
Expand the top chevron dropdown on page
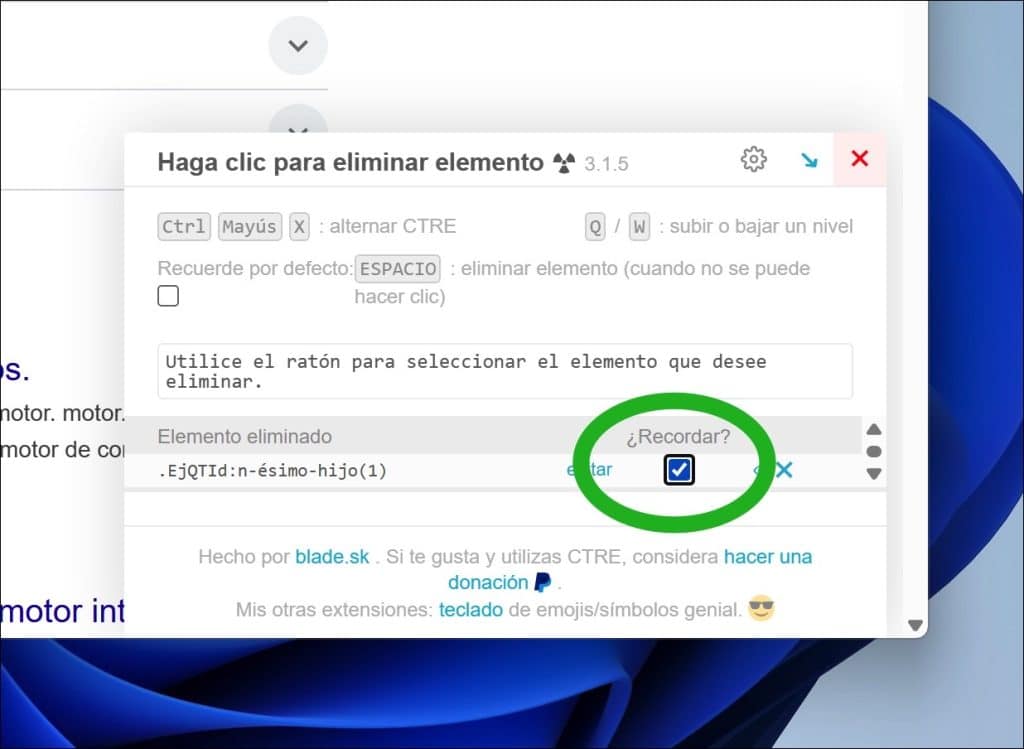pyautogui.click(x=298, y=46)
